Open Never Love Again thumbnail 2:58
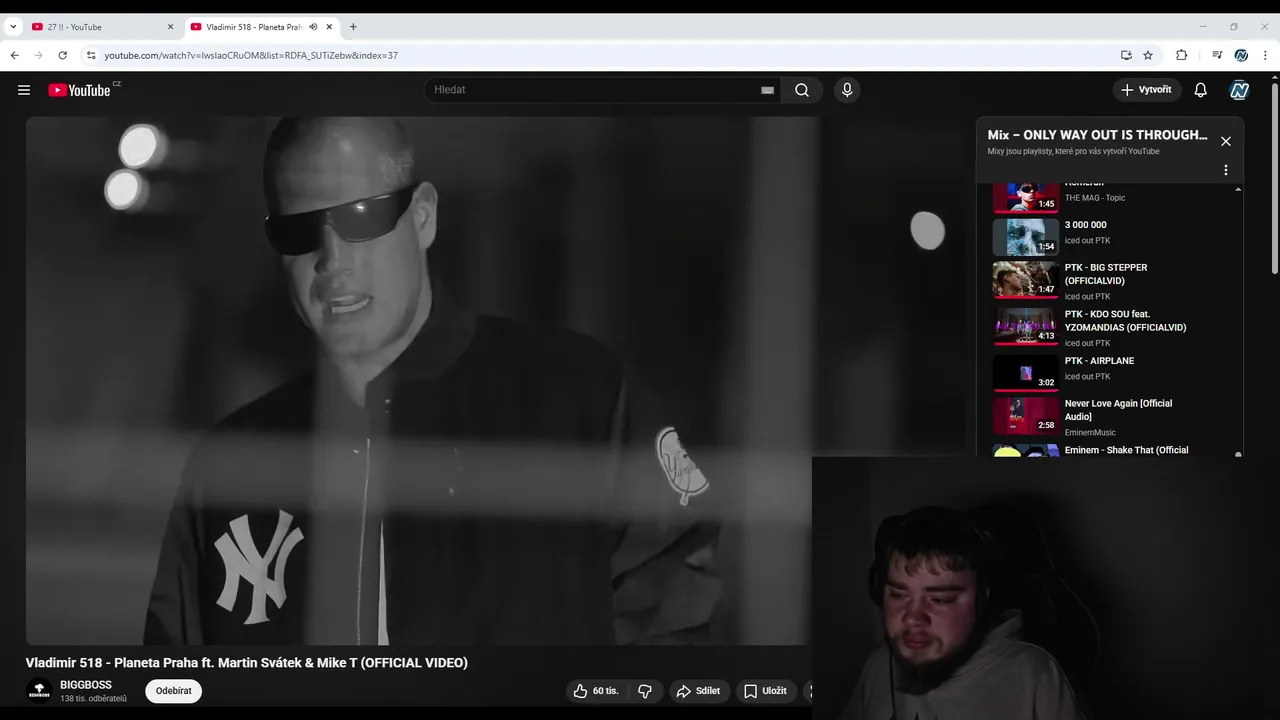1280x720 pixels. (1025, 416)
